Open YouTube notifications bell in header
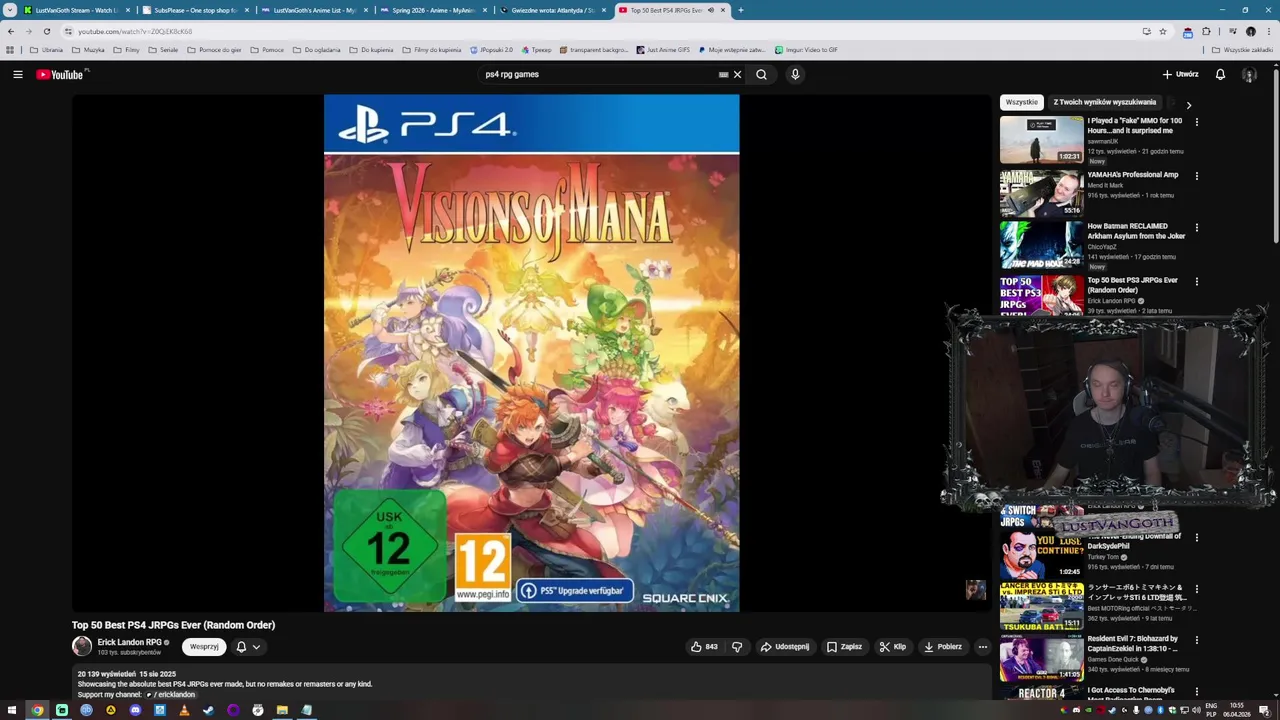Image resolution: width=1280 pixels, height=720 pixels. [1220, 74]
